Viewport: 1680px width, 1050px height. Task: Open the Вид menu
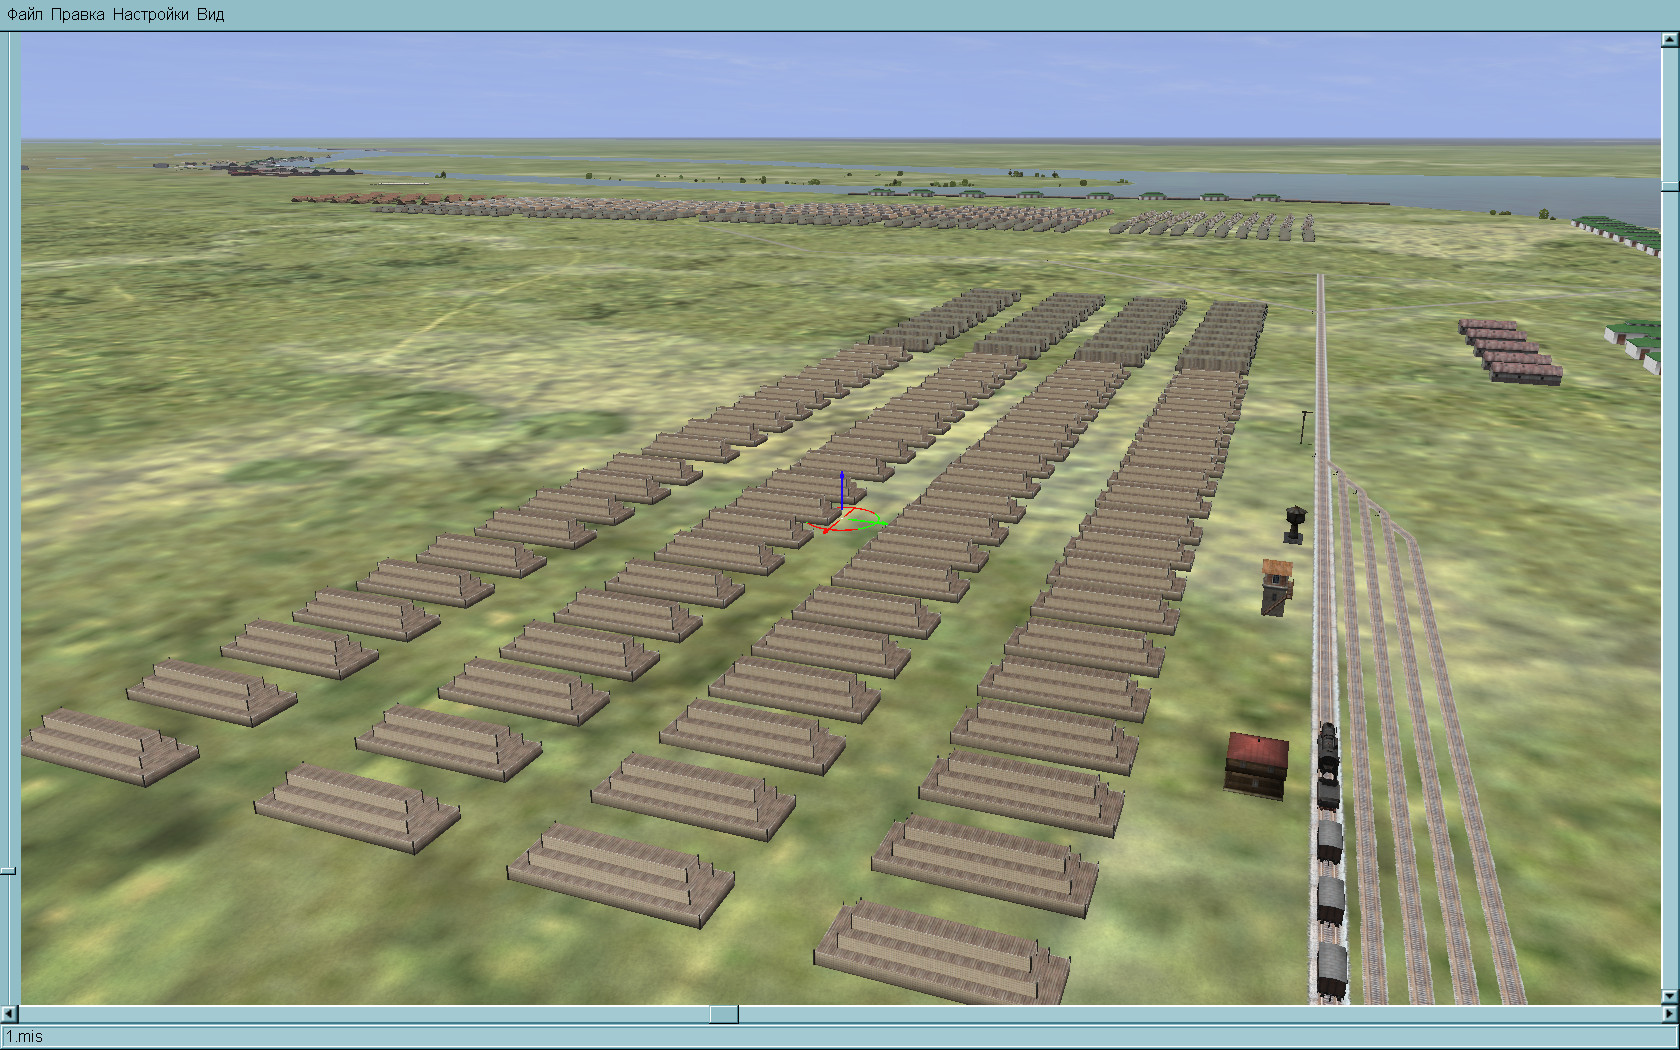point(210,14)
